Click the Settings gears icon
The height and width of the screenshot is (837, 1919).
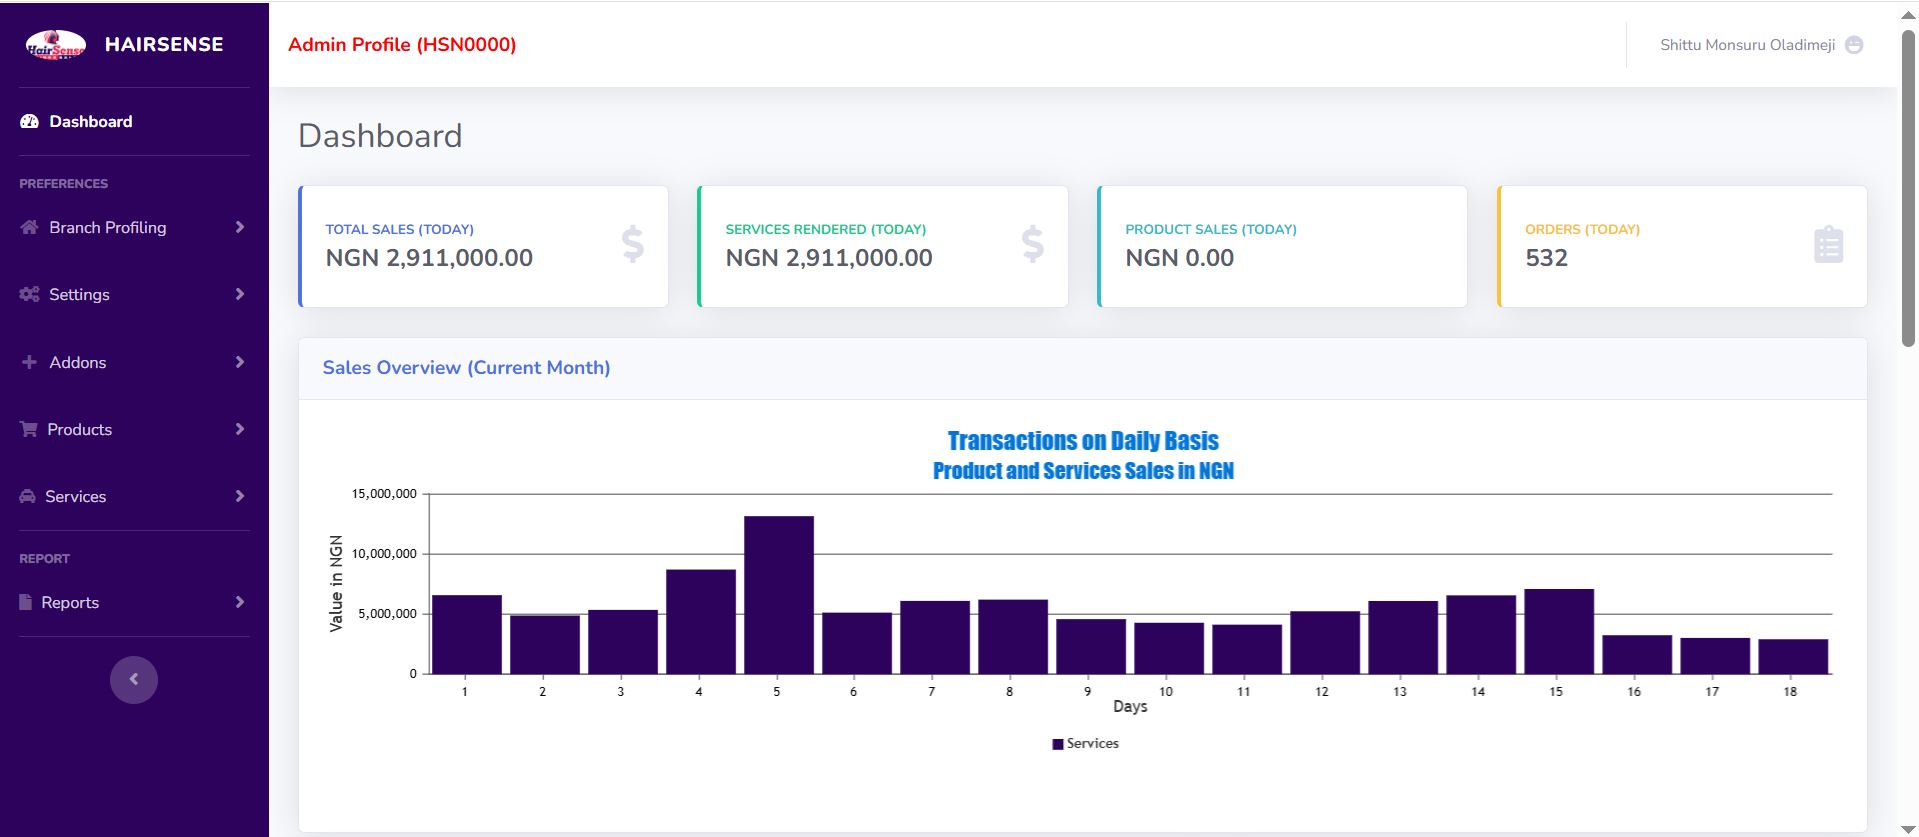tap(29, 295)
